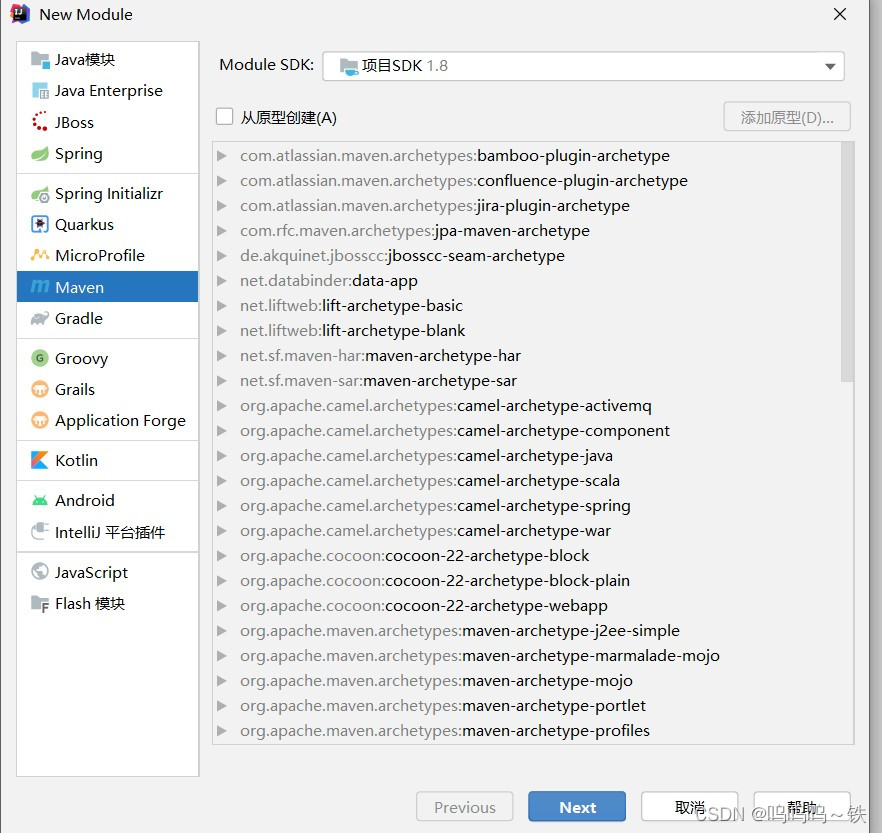The height and width of the screenshot is (833, 882).
Task: Click the 添加原型(D)... button
Action: coord(786,117)
